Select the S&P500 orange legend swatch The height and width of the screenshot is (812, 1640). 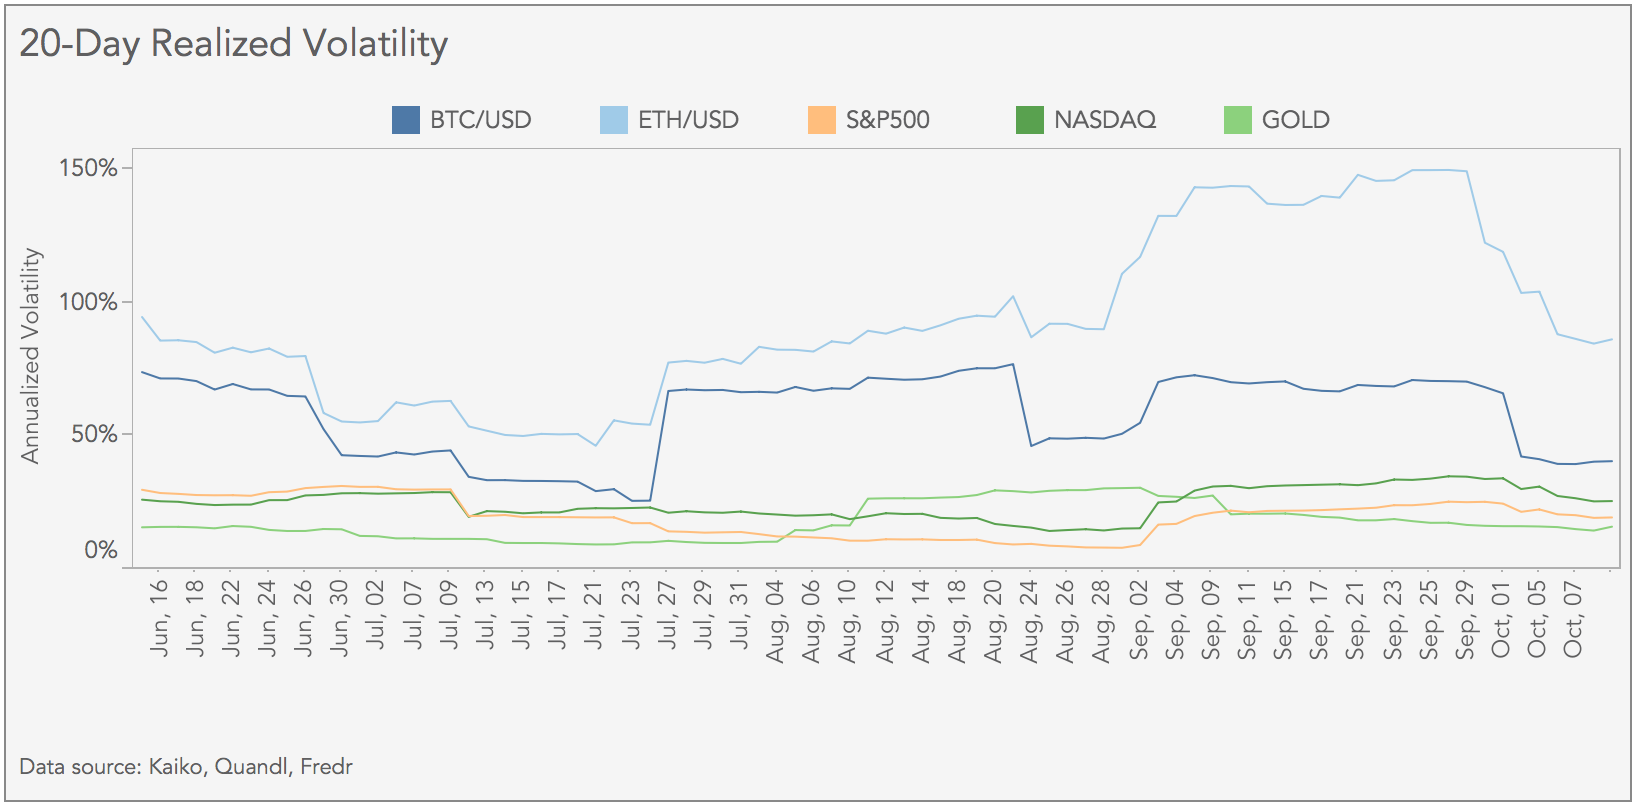(x=821, y=120)
